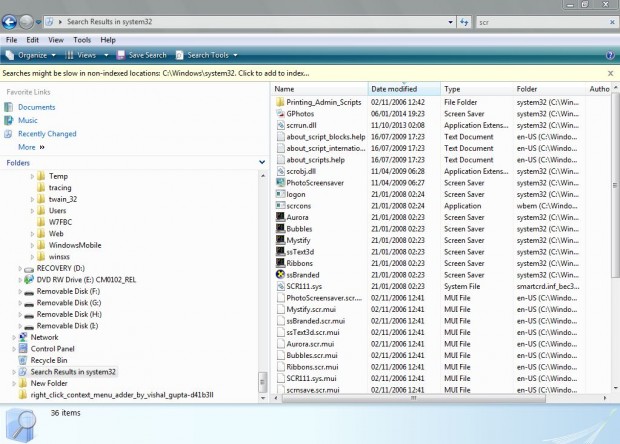Open Documents in Favorite Links

tap(36, 107)
